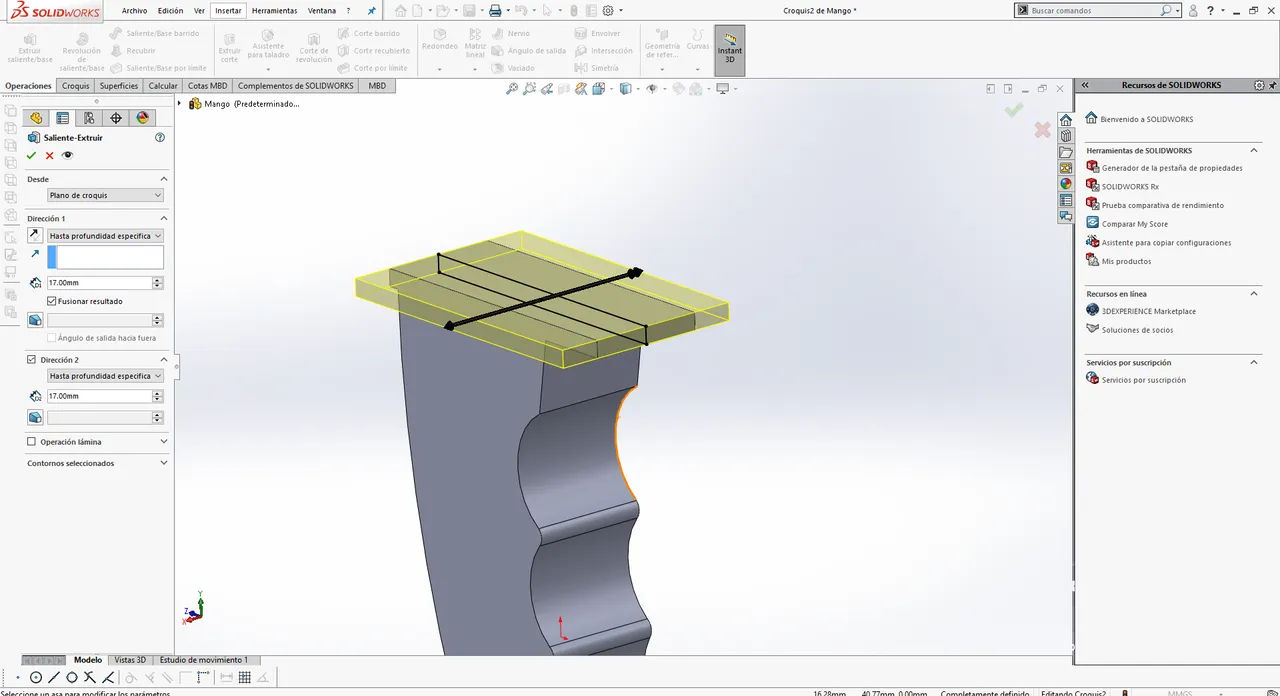Click the Zoom to Fit magnifier icon
This screenshot has width=1280, height=696.
512,89
